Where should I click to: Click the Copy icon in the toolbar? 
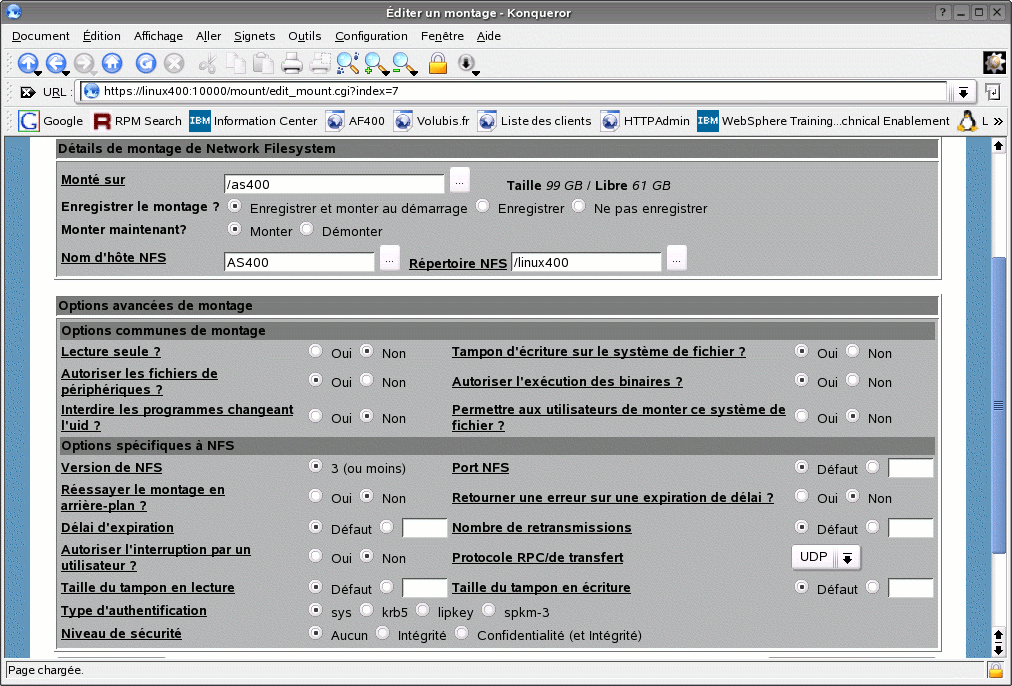[x=236, y=63]
